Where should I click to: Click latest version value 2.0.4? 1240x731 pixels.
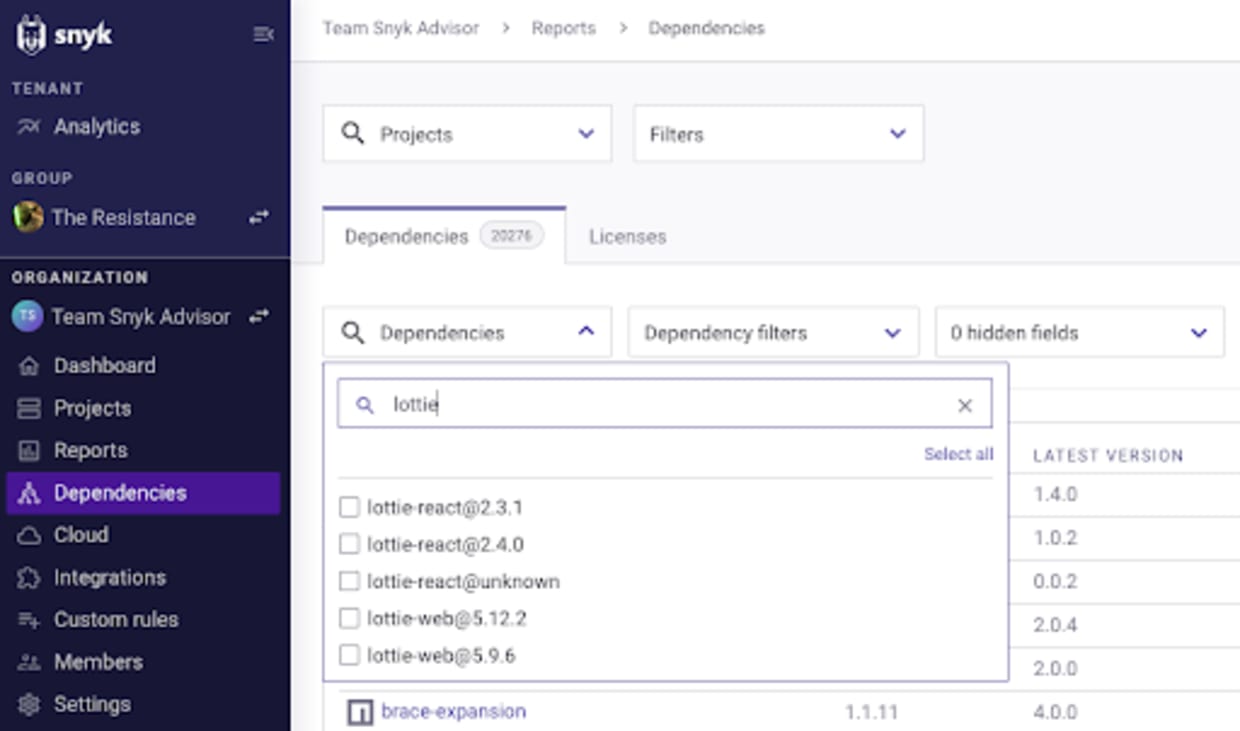(1055, 625)
